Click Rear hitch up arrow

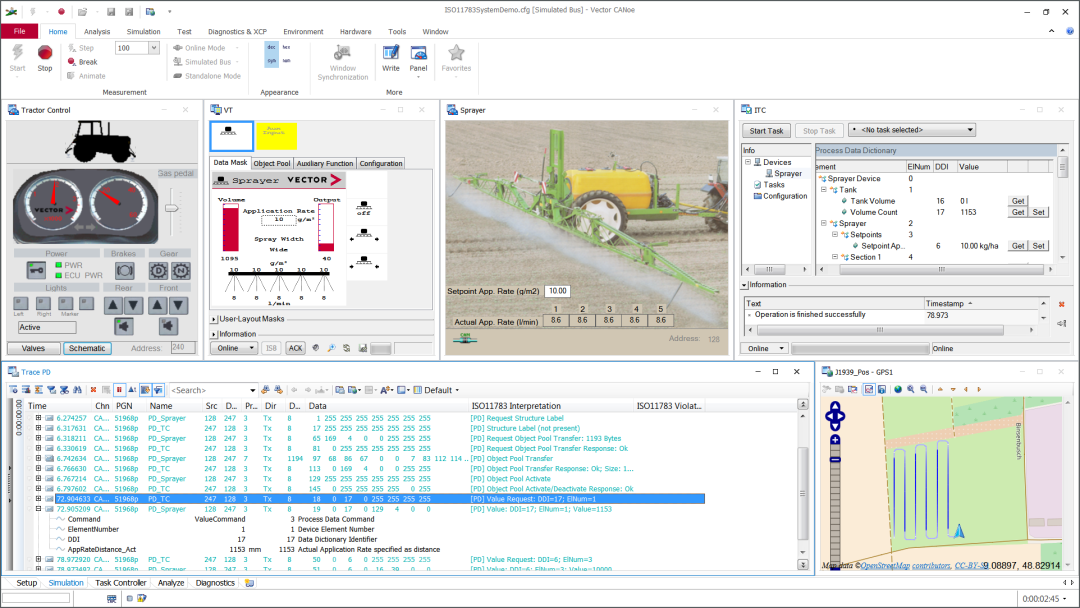113,305
